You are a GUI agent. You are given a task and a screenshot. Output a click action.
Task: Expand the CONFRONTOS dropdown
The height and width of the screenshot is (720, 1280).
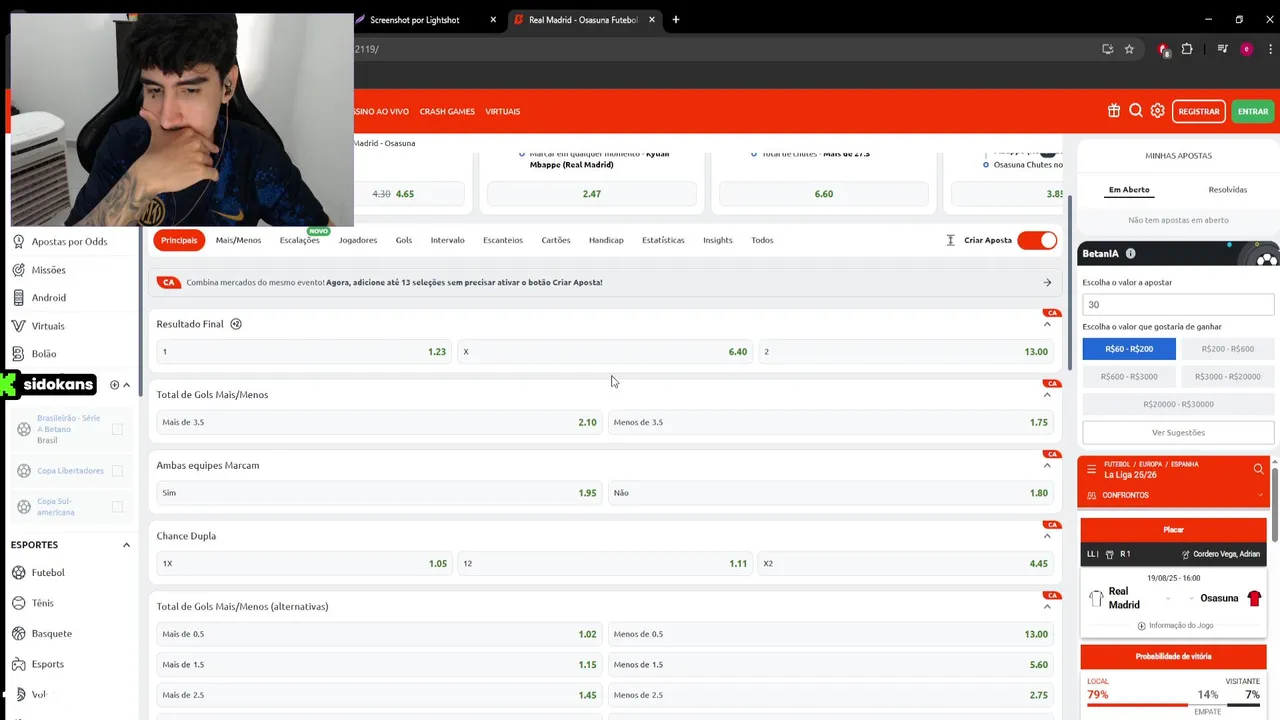click(x=1259, y=495)
